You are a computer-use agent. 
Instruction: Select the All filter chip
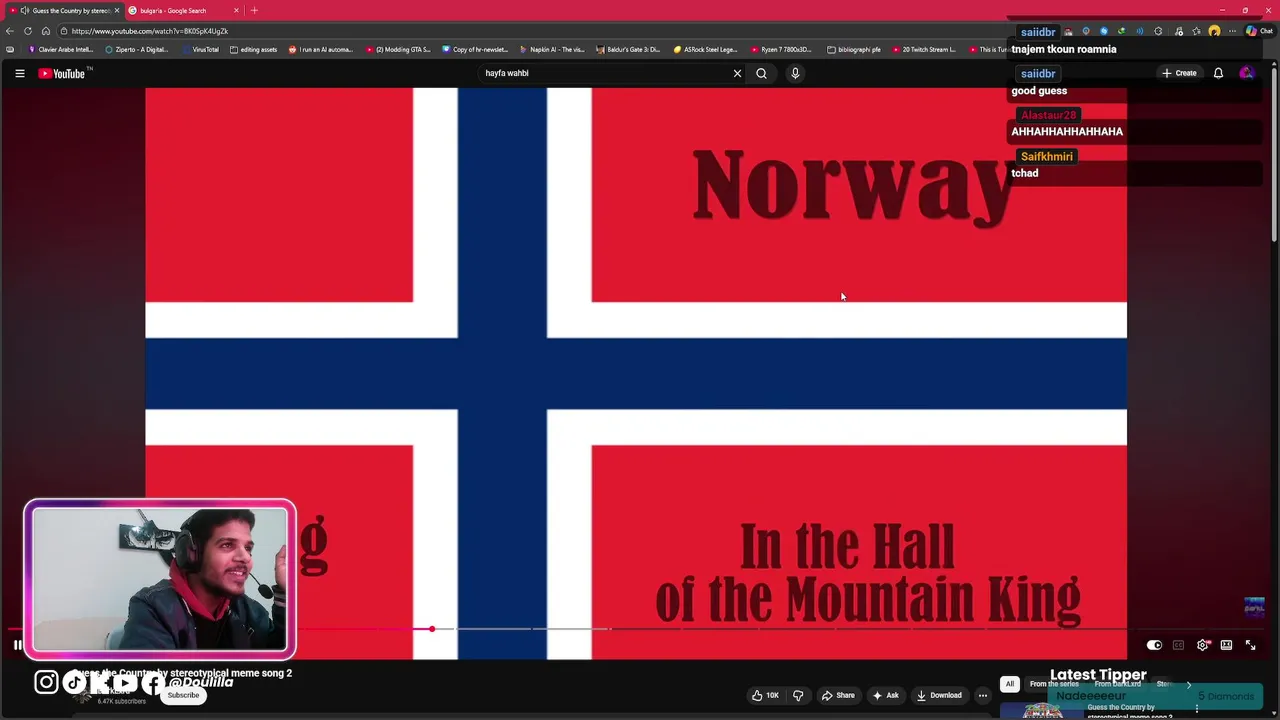(1010, 684)
